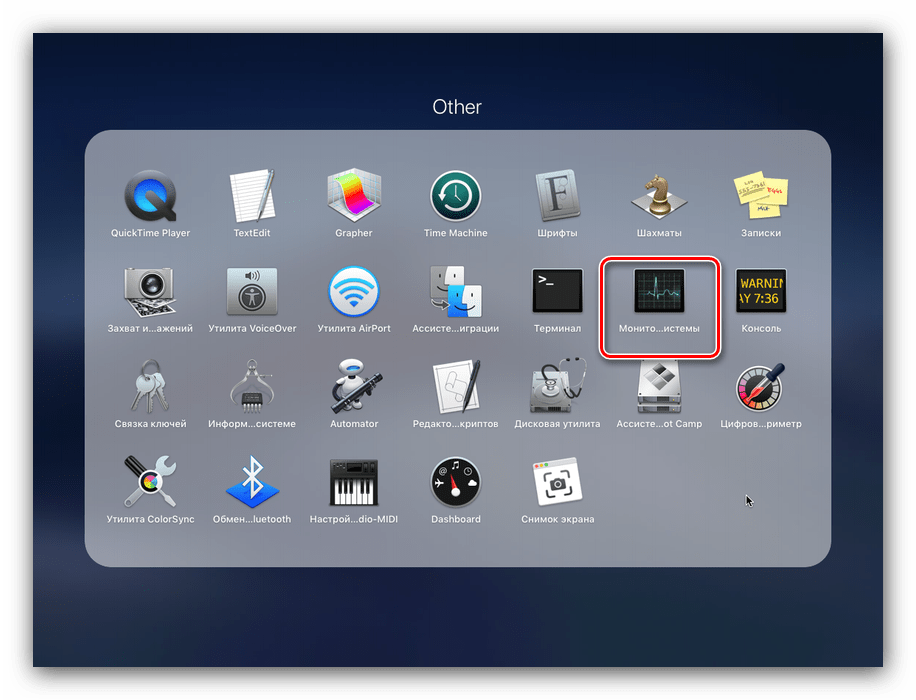Launch the Консоль app
916x700 pixels.
point(761,291)
